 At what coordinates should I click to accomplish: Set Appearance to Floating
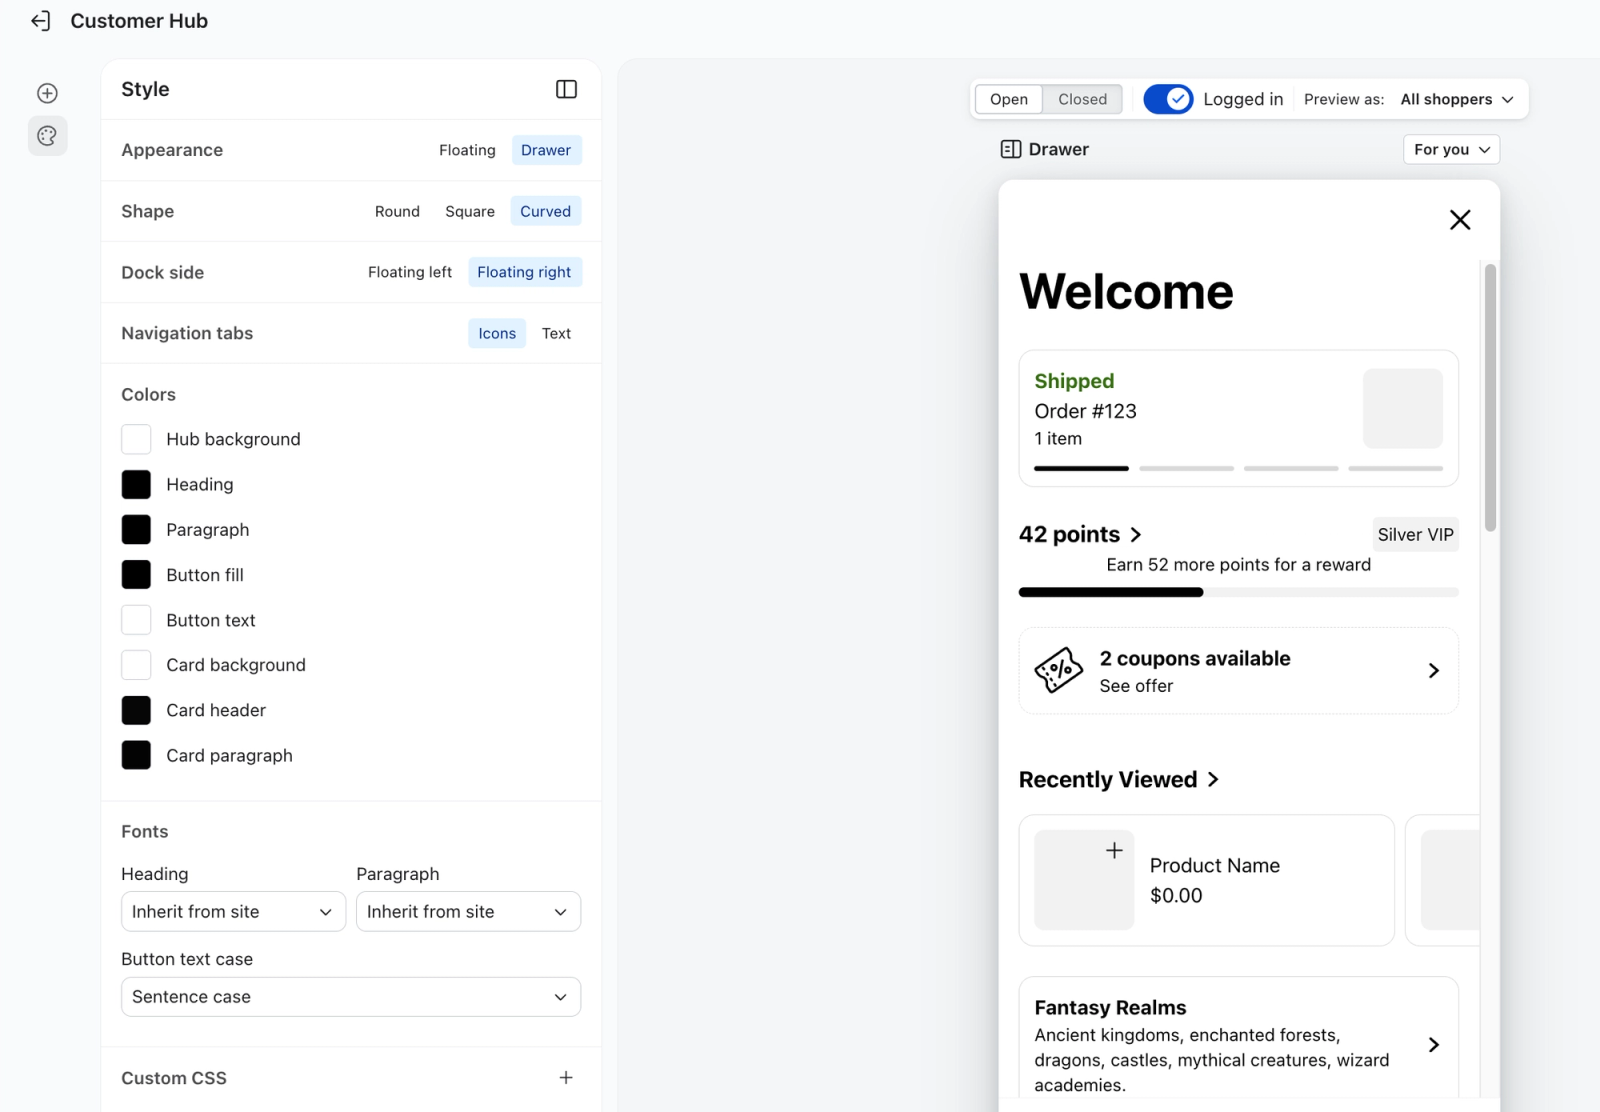[467, 150]
